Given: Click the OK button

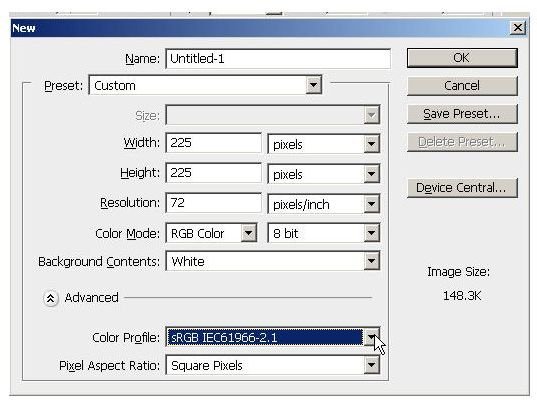Looking at the screenshot, I should point(462,58).
